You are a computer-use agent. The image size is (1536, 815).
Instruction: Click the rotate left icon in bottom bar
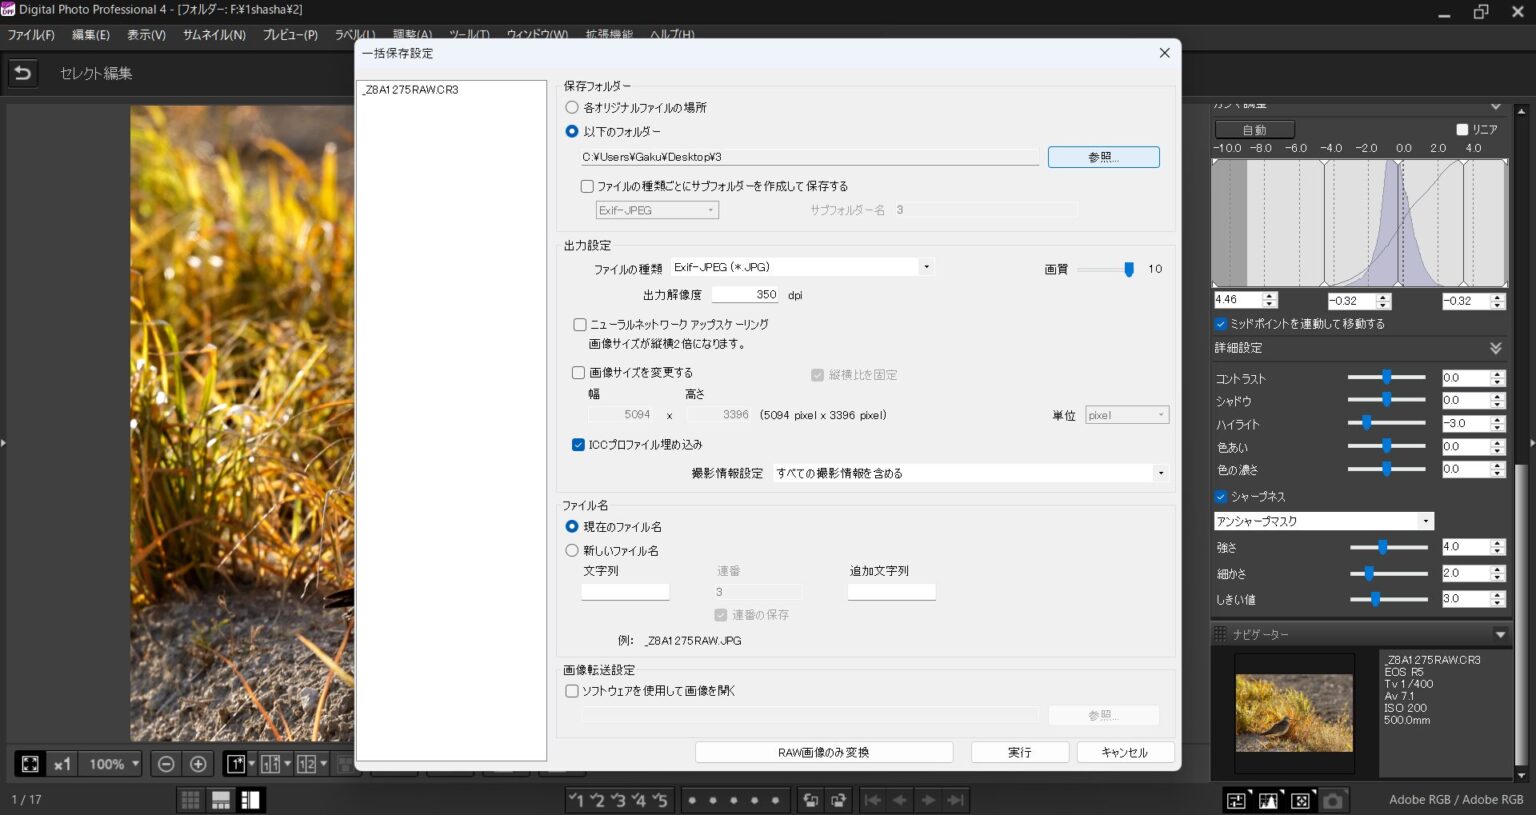pyautogui.click(x=811, y=800)
